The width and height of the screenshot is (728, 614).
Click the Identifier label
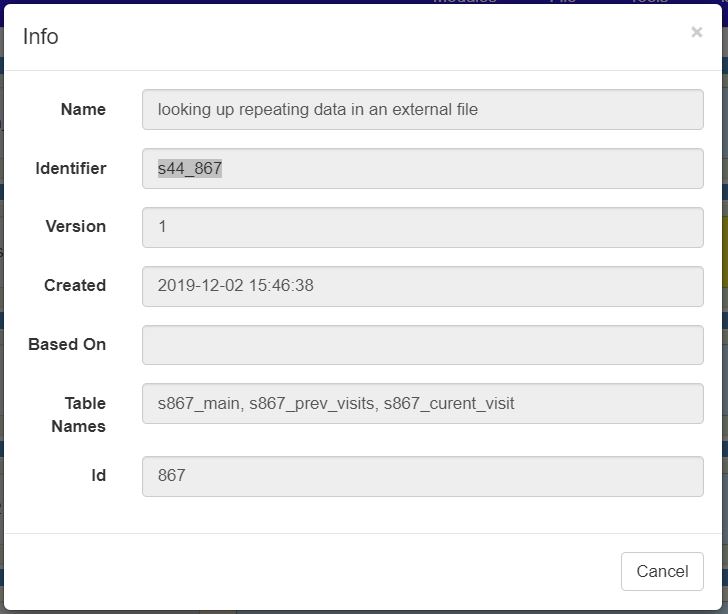click(x=70, y=169)
